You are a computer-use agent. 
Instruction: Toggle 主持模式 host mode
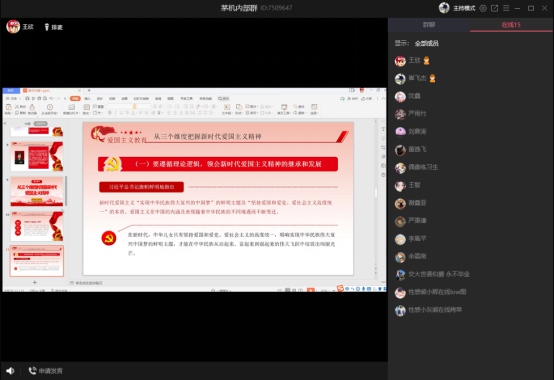coord(464,8)
